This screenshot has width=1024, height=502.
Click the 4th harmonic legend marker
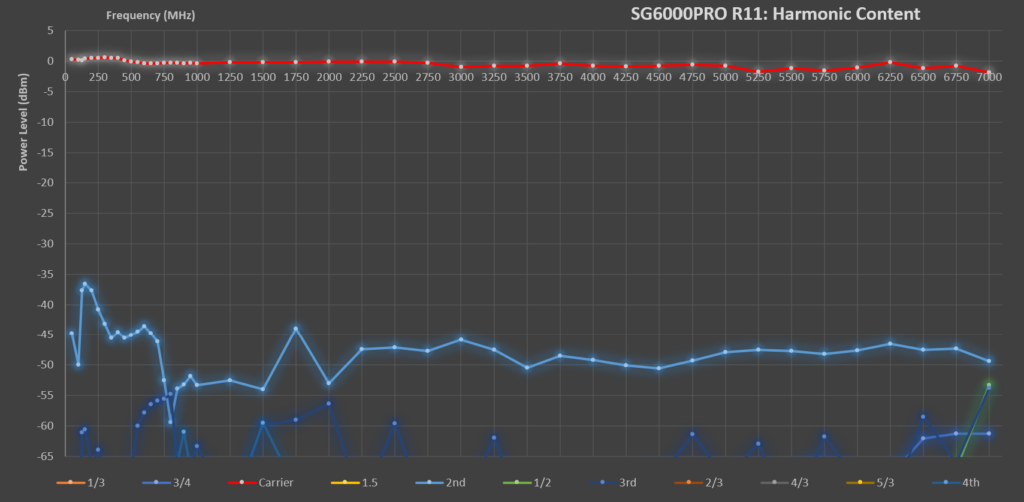click(944, 483)
